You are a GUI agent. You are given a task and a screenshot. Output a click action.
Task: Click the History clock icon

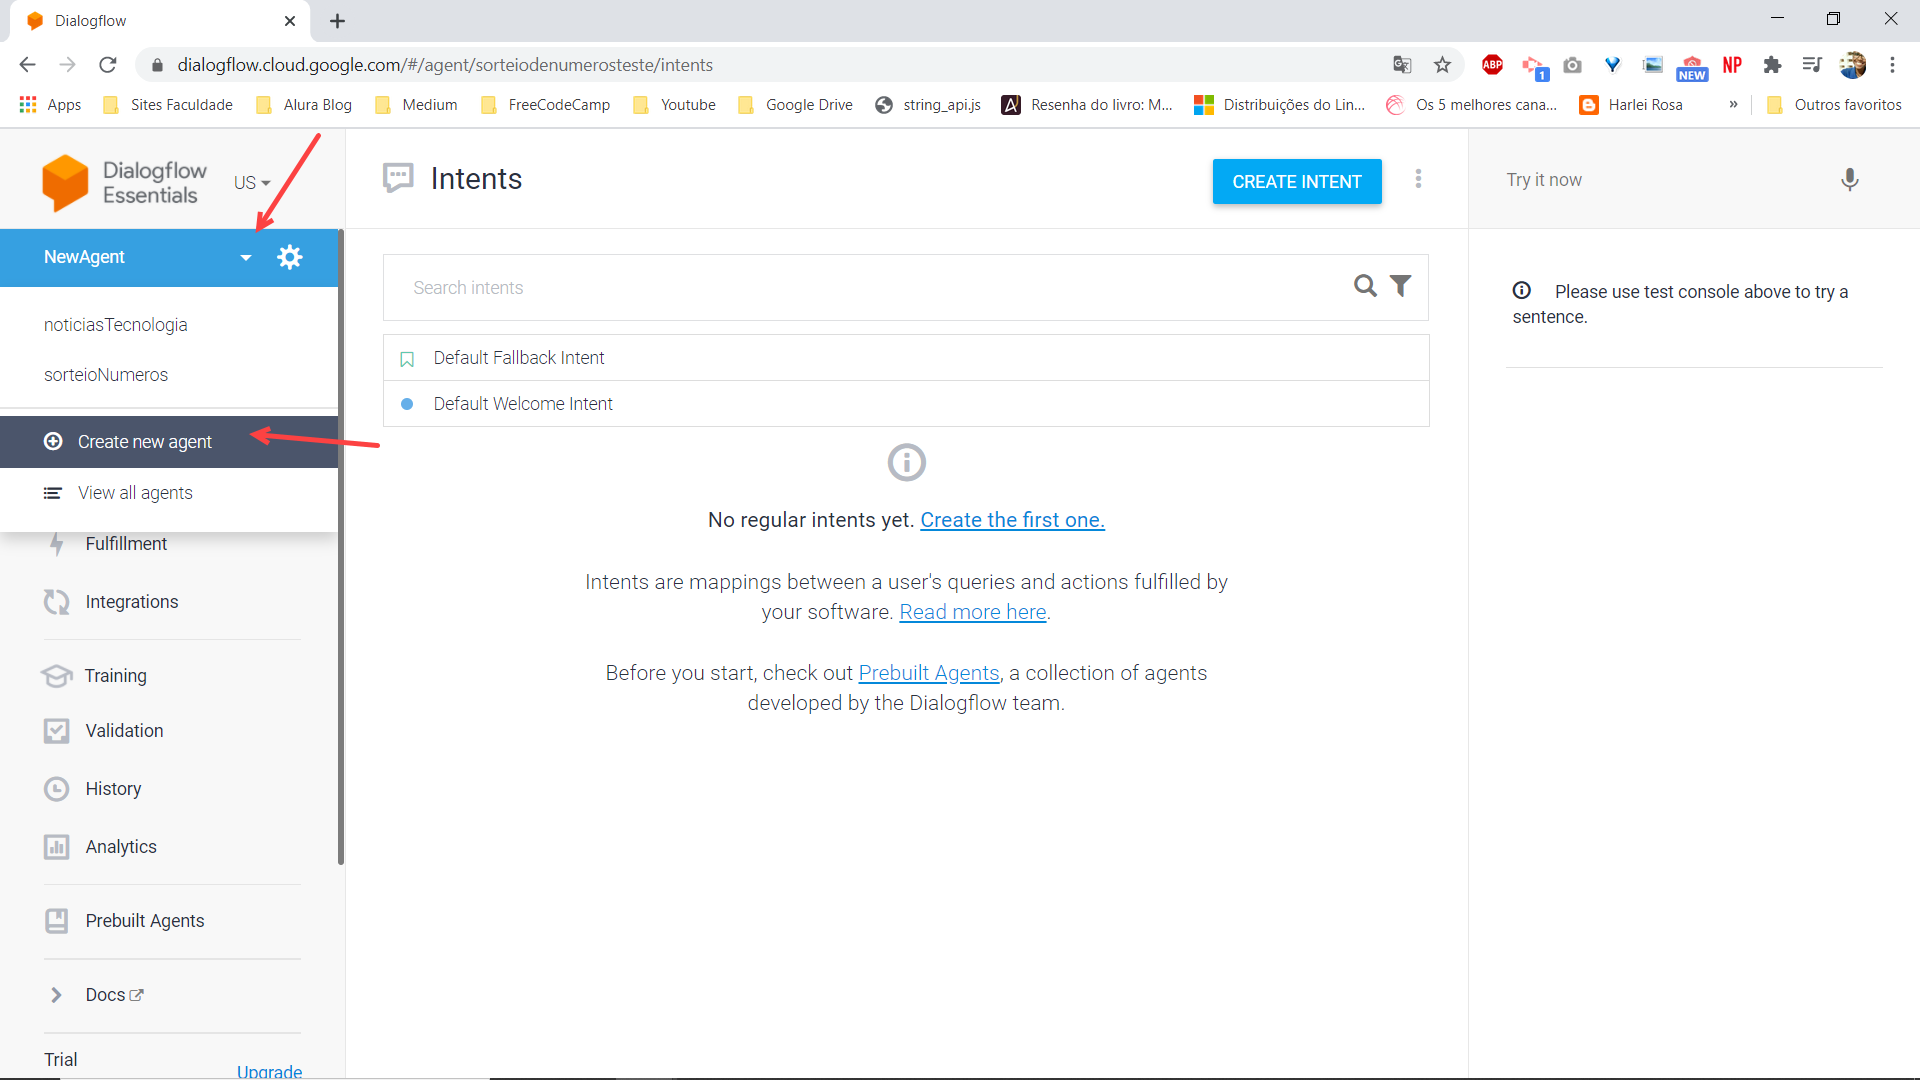[x=57, y=789]
